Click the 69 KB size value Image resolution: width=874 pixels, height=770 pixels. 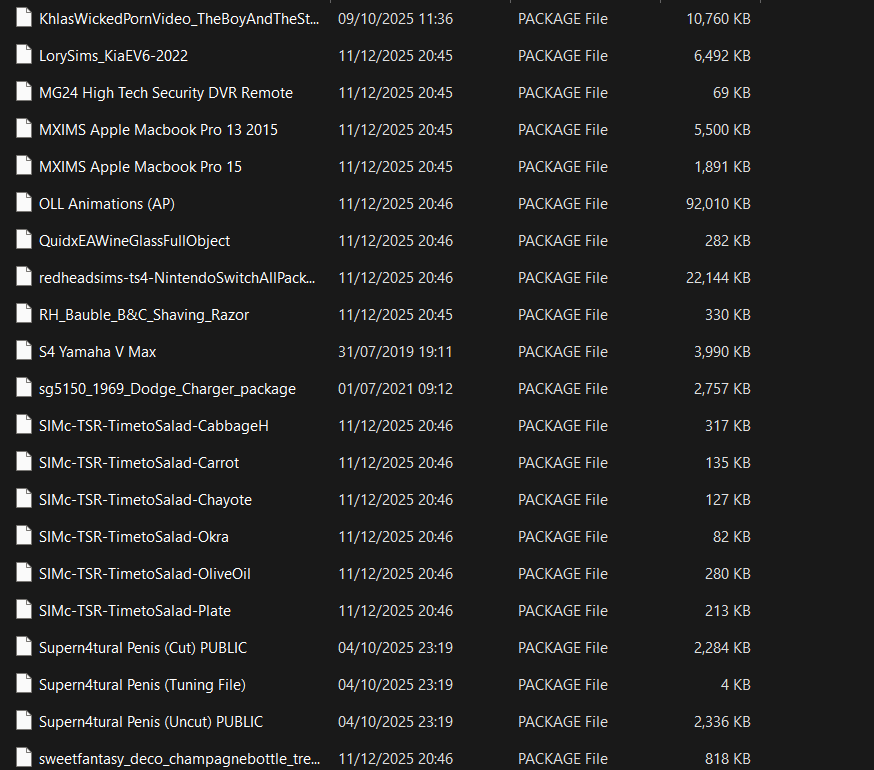click(x=731, y=93)
